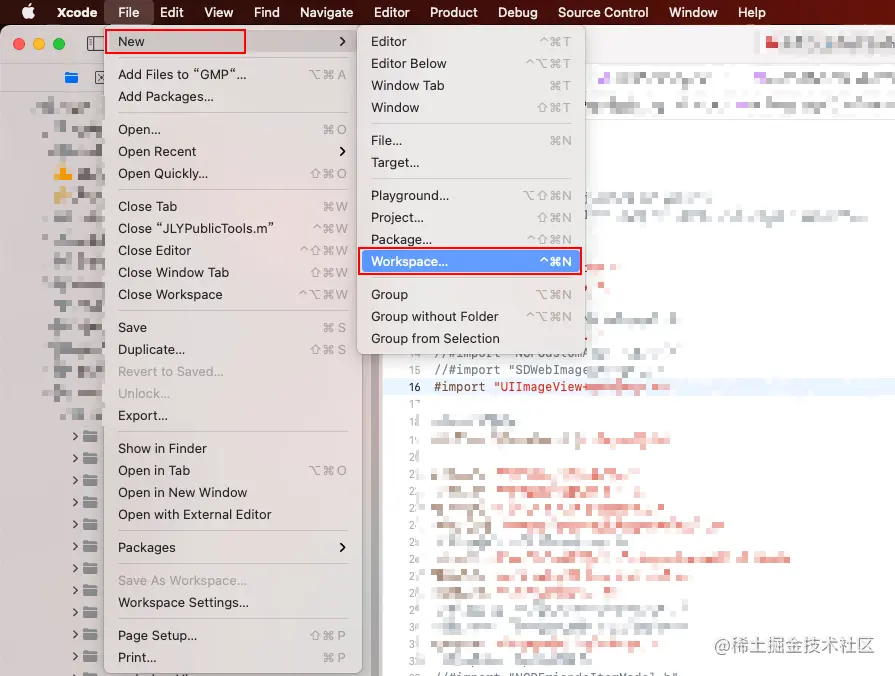The height and width of the screenshot is (676, 895).
Task: Select Print…
Action: (232, 658)
